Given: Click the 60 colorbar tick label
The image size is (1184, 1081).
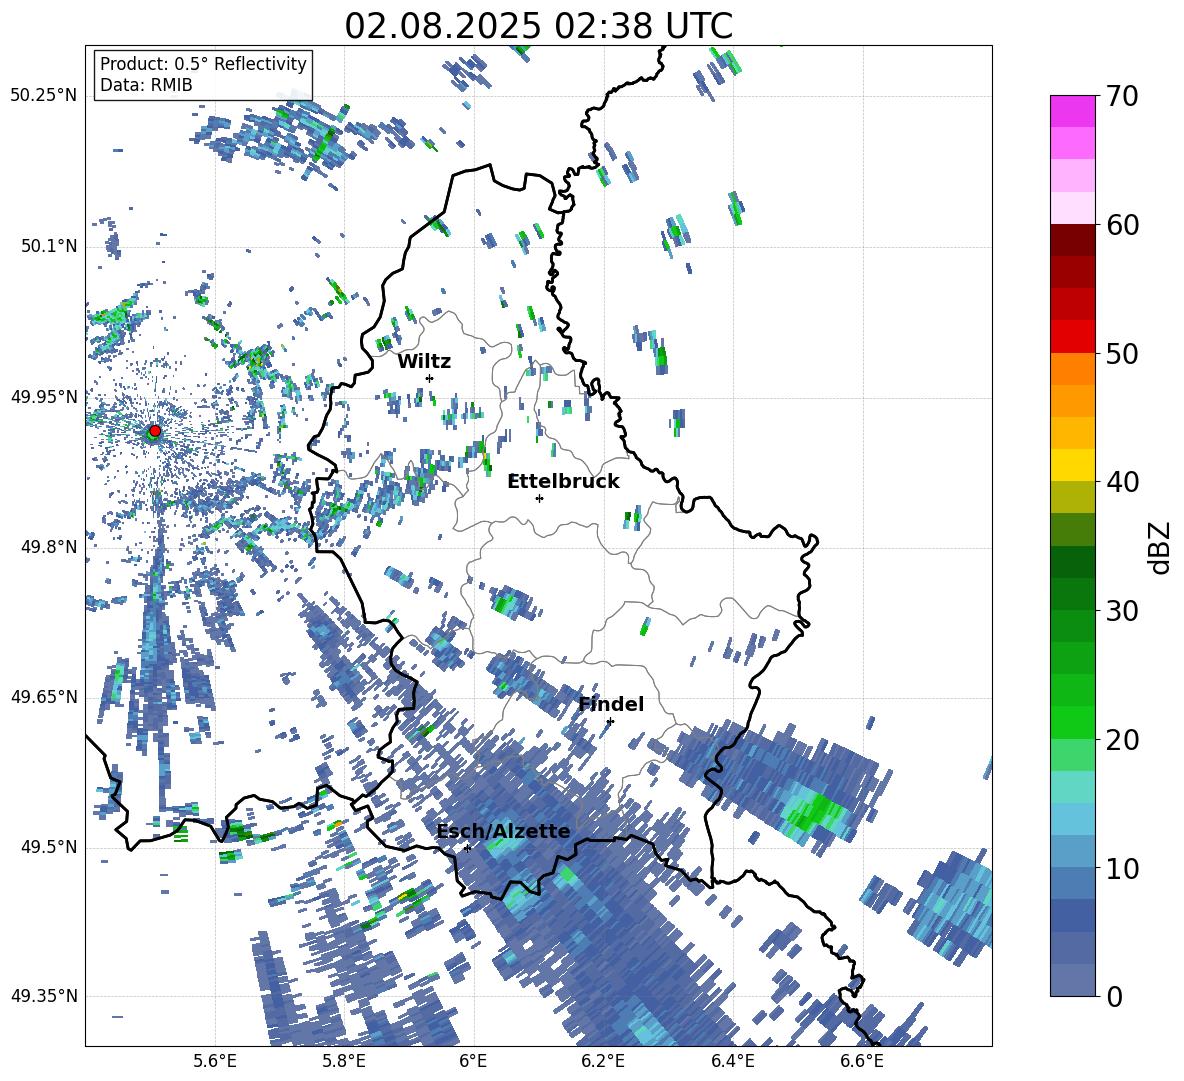Looking at the screenshot, I should [x=1122, y=225].
